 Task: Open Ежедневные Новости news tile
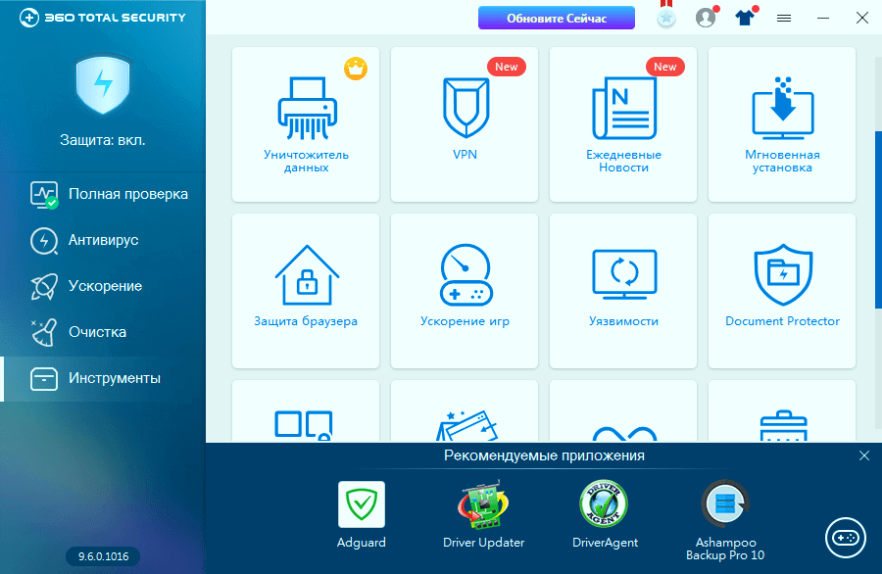tap(623, 124)
